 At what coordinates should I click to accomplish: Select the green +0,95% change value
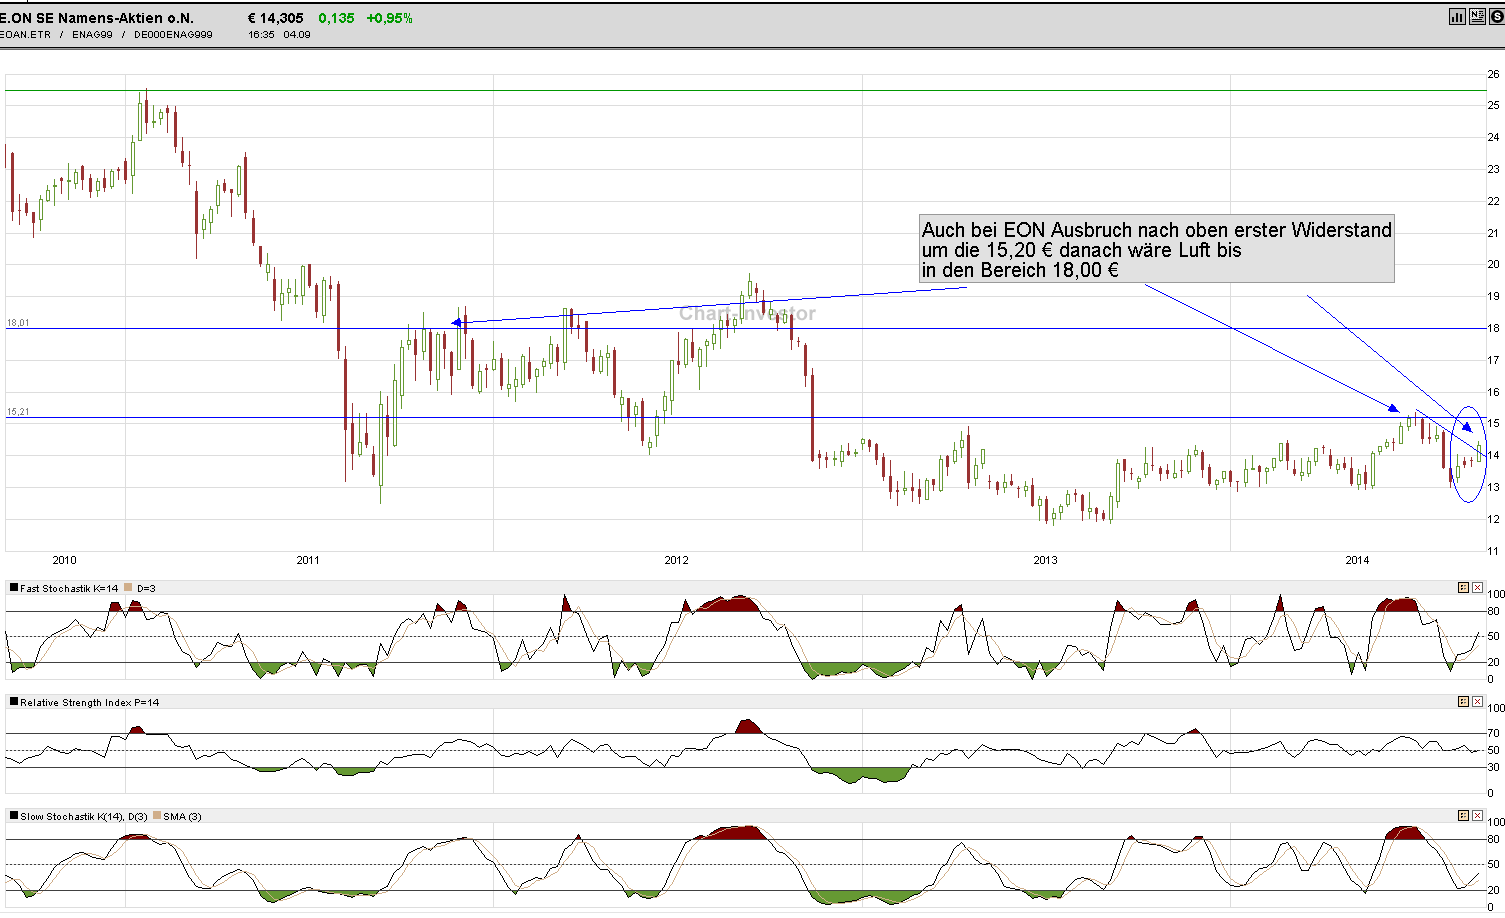click(x=390, y=17)
